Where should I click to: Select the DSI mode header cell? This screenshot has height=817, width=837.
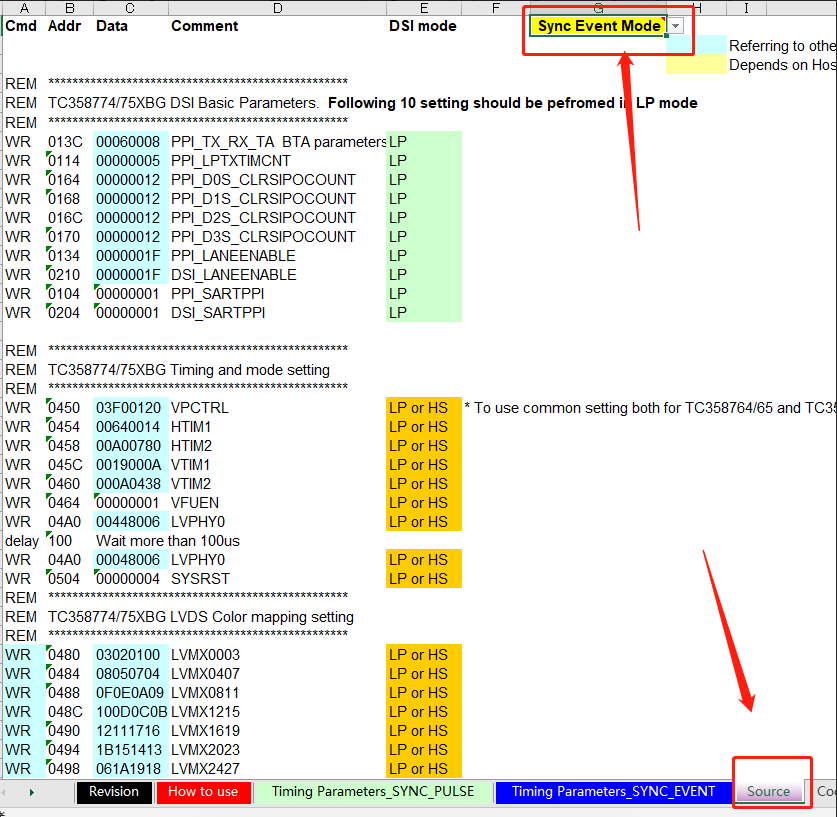coord(424,26)
